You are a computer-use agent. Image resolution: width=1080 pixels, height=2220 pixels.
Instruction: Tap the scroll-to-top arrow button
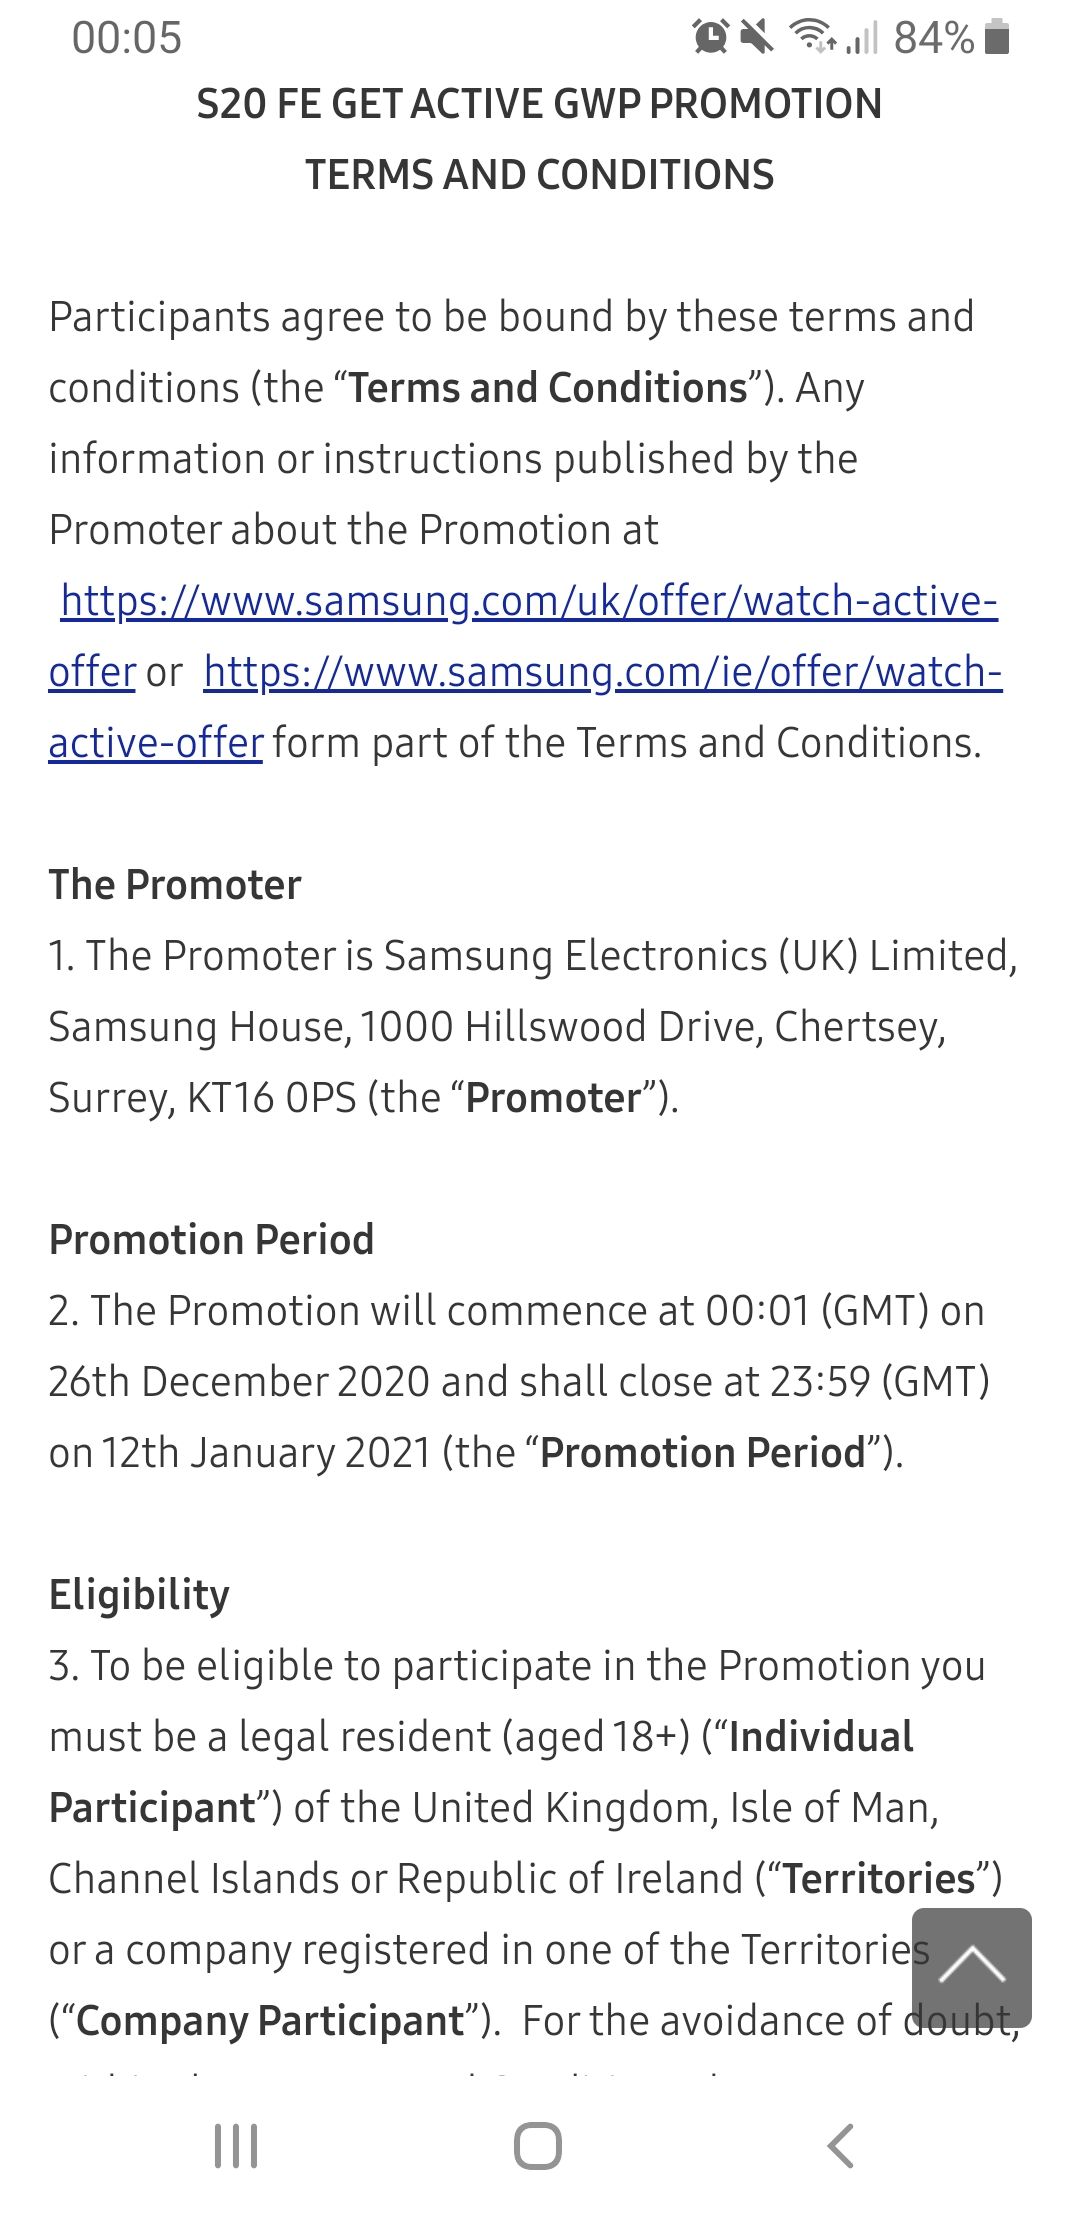[x=971, y=1967]
